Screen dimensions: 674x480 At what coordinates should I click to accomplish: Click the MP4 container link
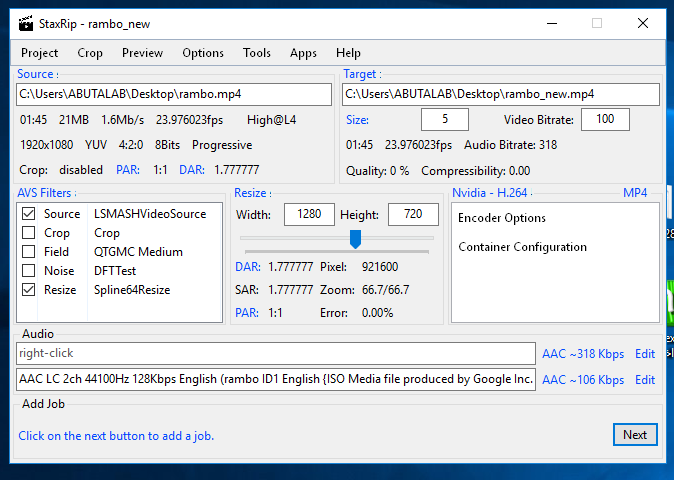point(635,192)
